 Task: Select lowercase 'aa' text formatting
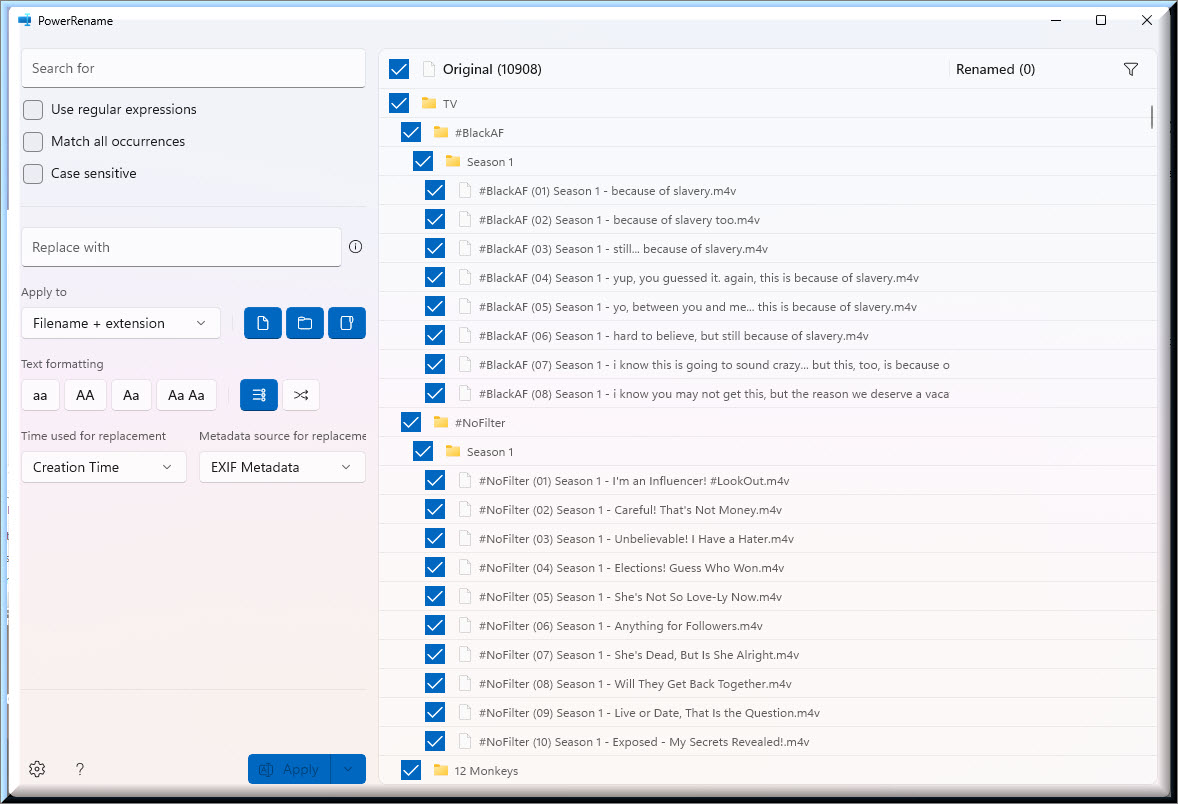(x=41, y=395)
